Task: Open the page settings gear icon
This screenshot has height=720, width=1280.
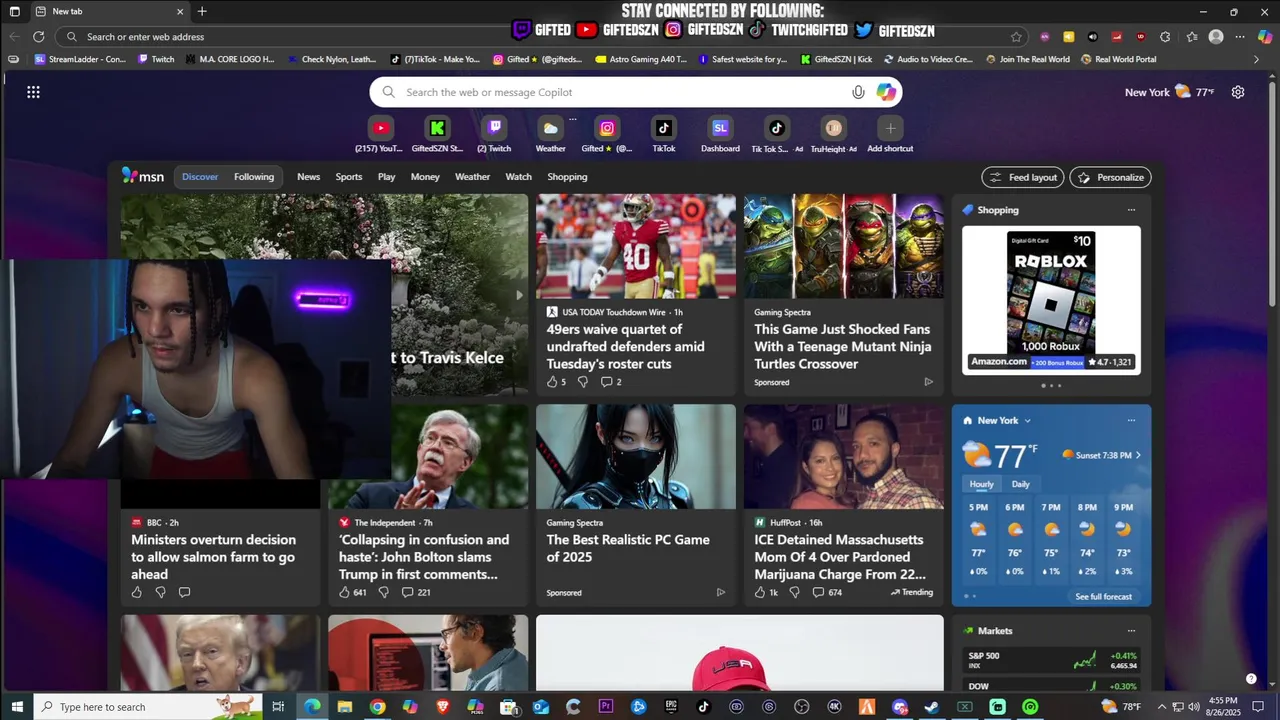Action: coord(1238,92)
